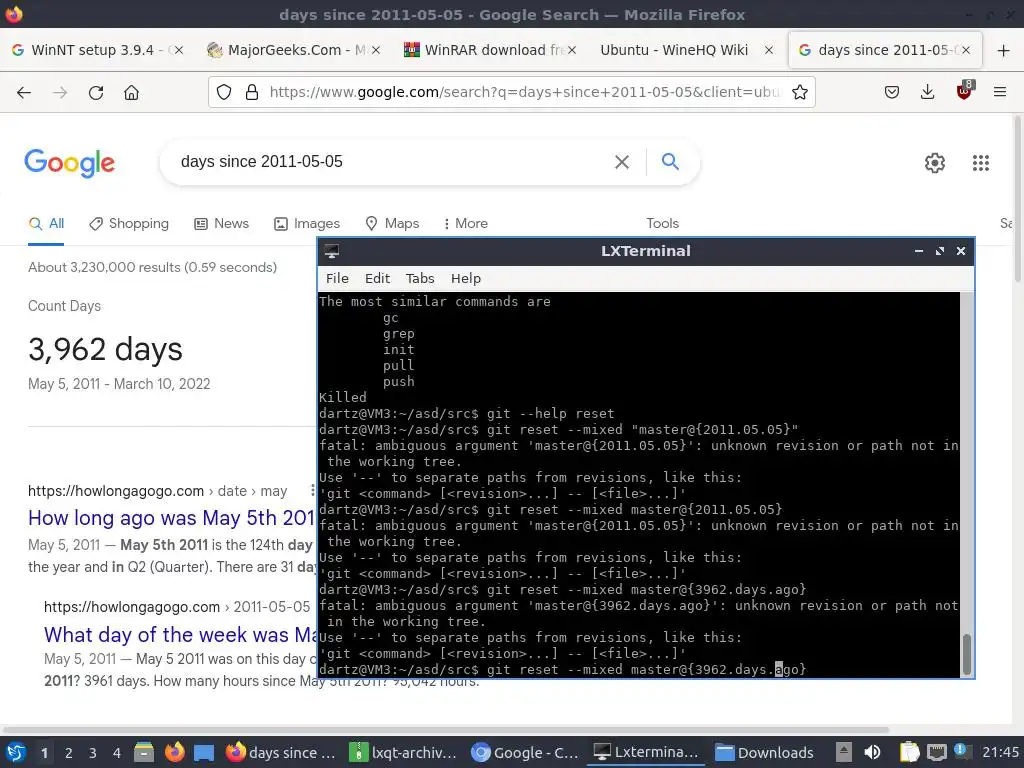Go back with the Firefox back arrow

click(24, 93)
